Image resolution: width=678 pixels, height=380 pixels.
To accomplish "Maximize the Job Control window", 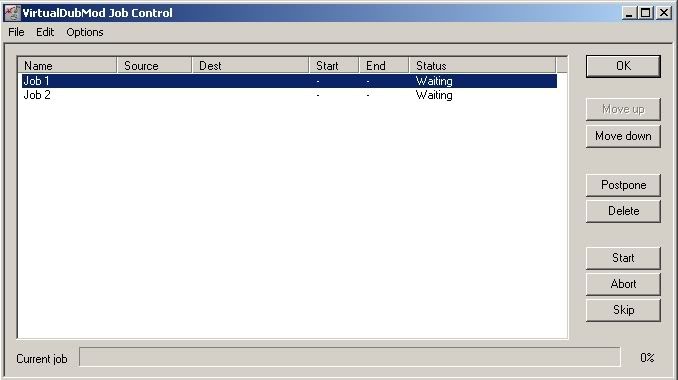I will (x=645, y=13).
